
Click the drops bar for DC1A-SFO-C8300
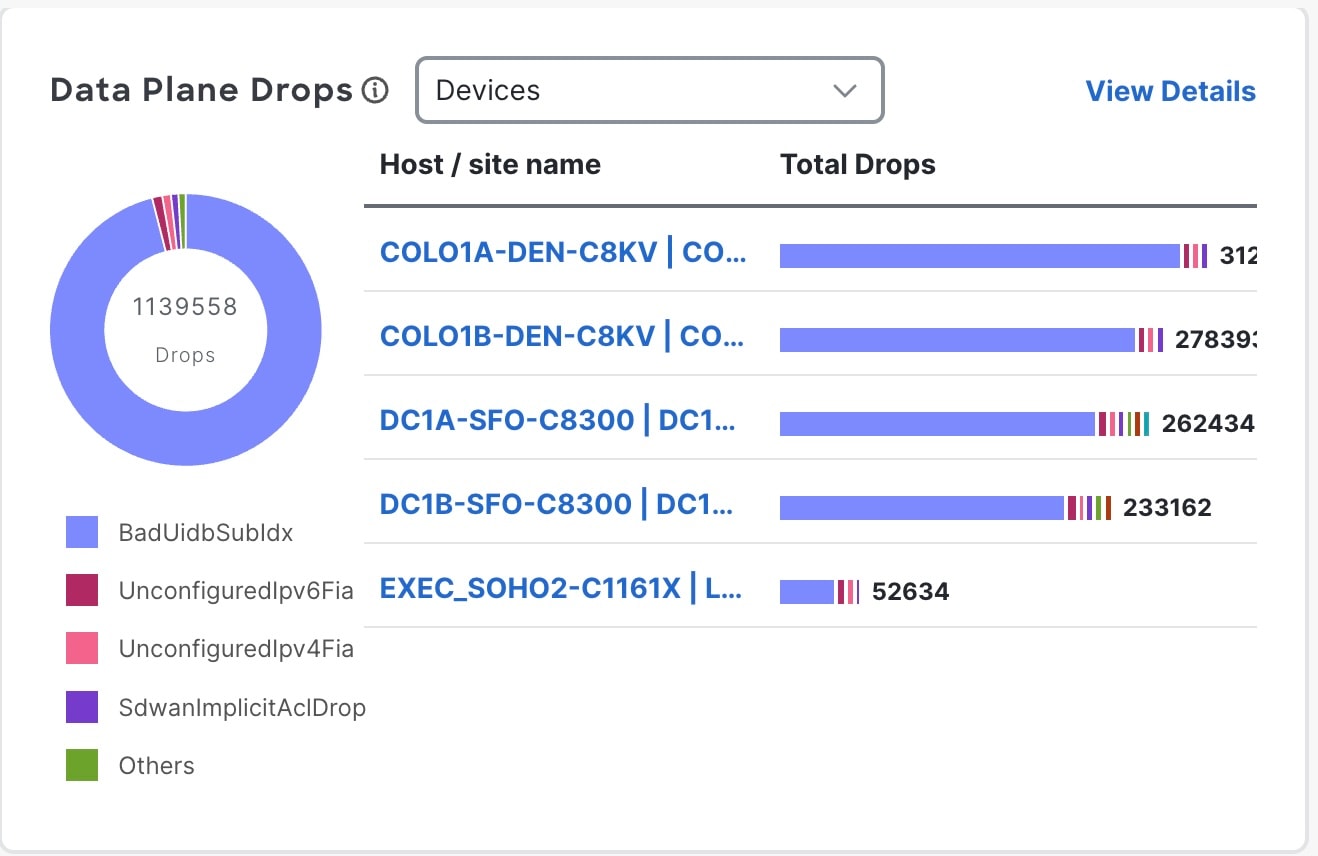pos(937,424)
